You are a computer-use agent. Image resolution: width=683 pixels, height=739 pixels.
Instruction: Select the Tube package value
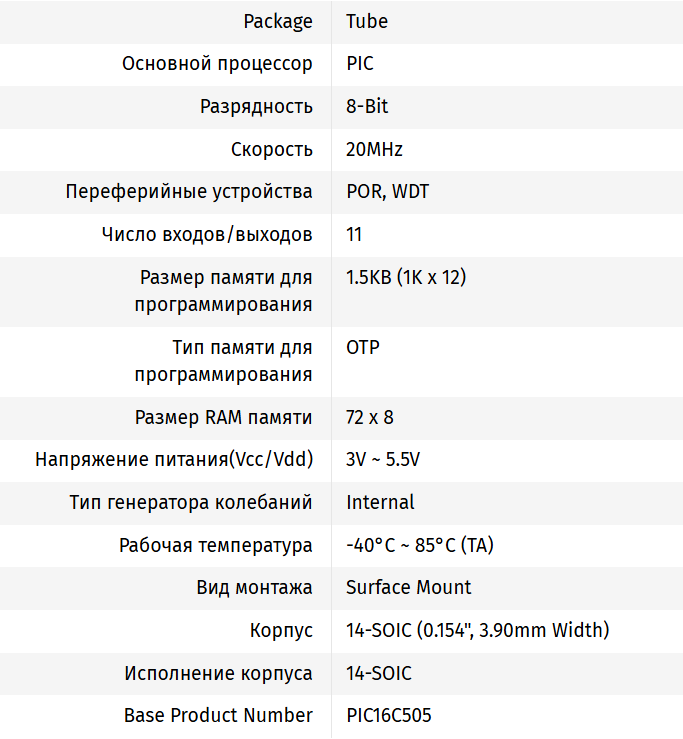click(x=367, y=21)
